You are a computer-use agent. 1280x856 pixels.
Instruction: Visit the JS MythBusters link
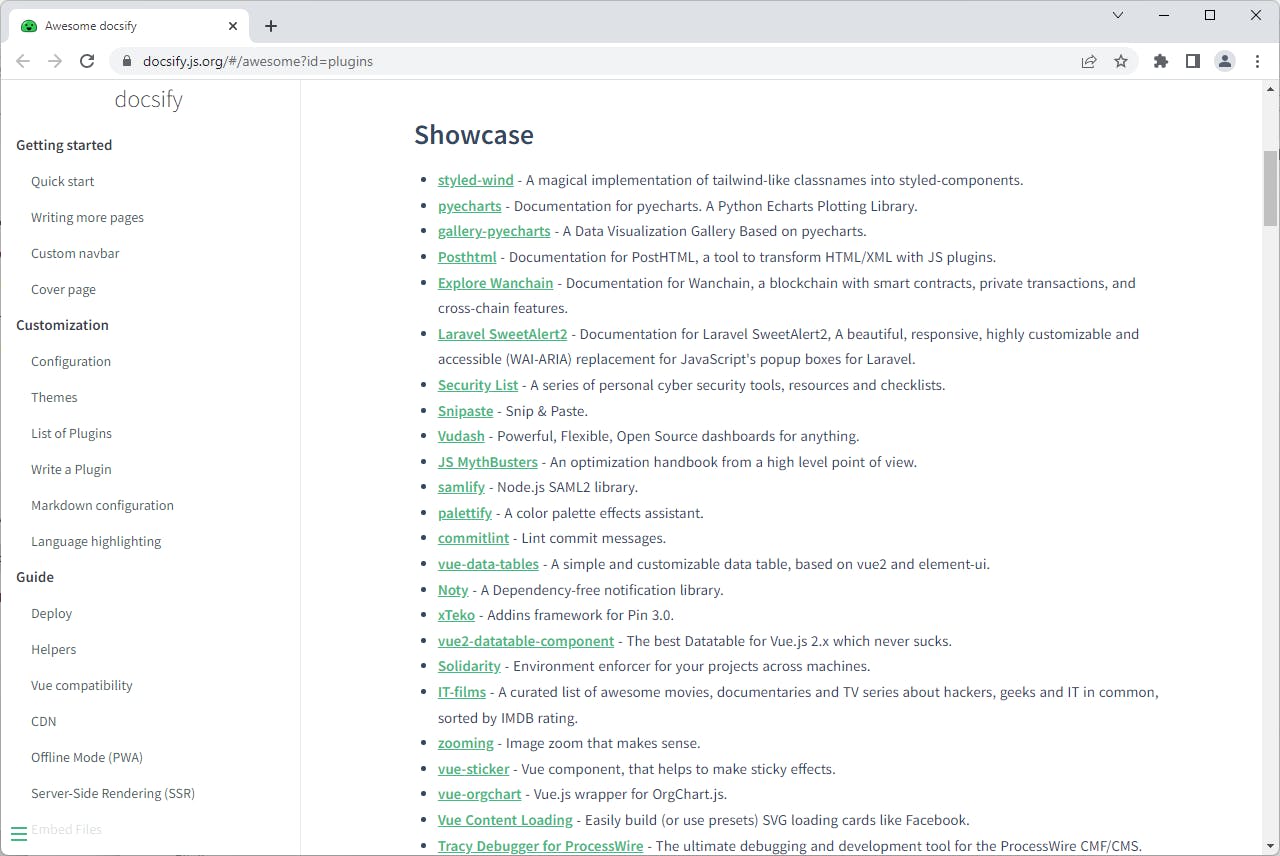[x=488, y=462]
